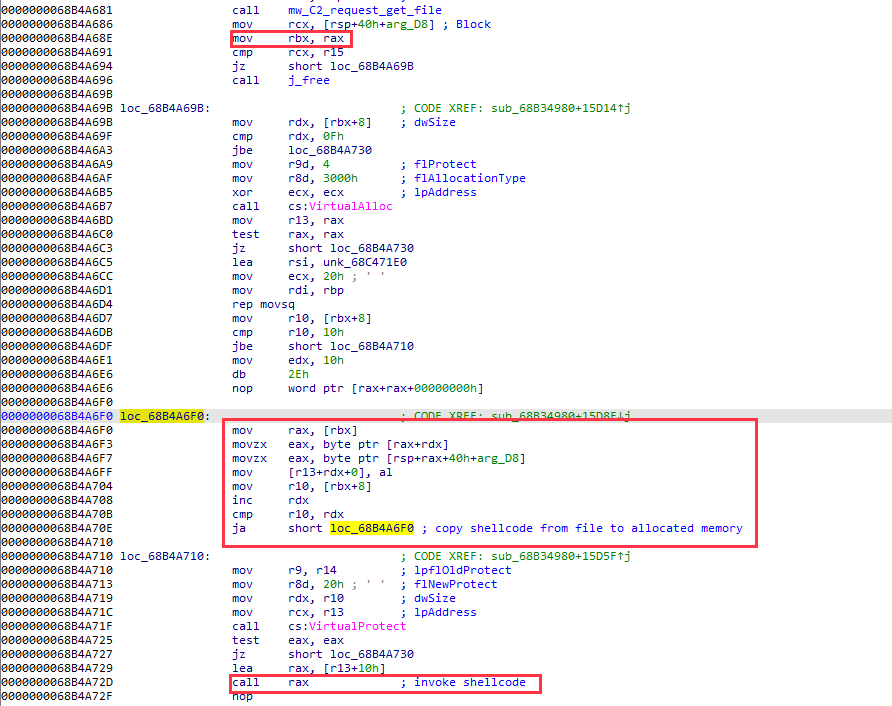Click the 3000h constant operand
This screenshot has width=892, height=706.
(340, 178)
